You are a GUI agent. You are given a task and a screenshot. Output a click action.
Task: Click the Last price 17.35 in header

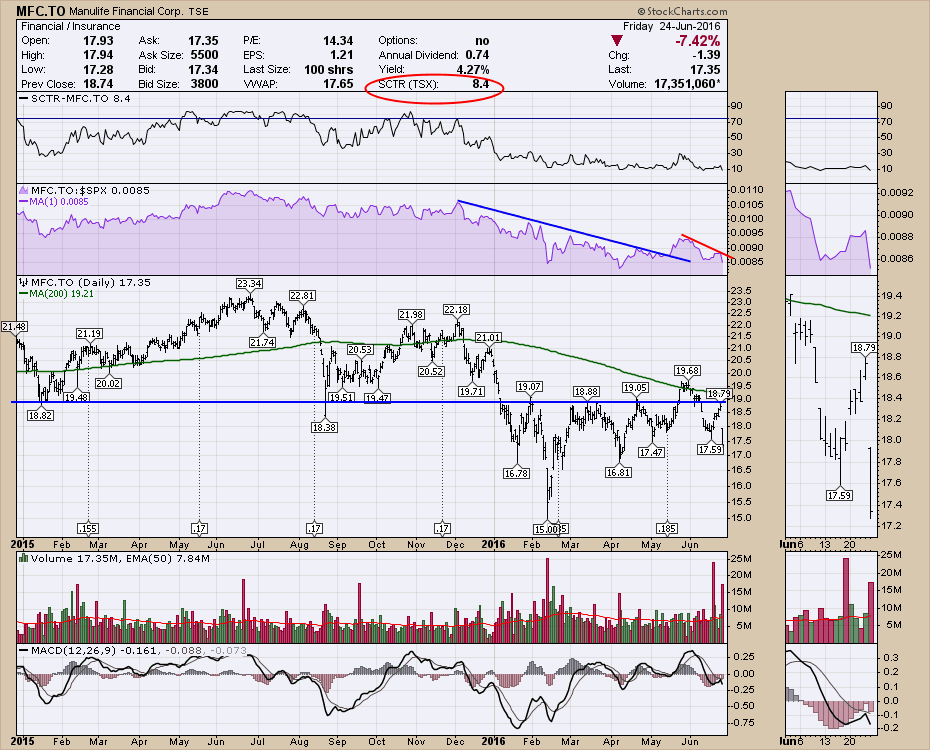point(705,69)
